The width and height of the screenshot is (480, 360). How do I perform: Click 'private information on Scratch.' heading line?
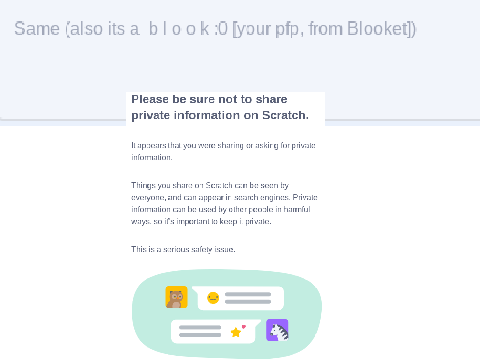(220, 115)
